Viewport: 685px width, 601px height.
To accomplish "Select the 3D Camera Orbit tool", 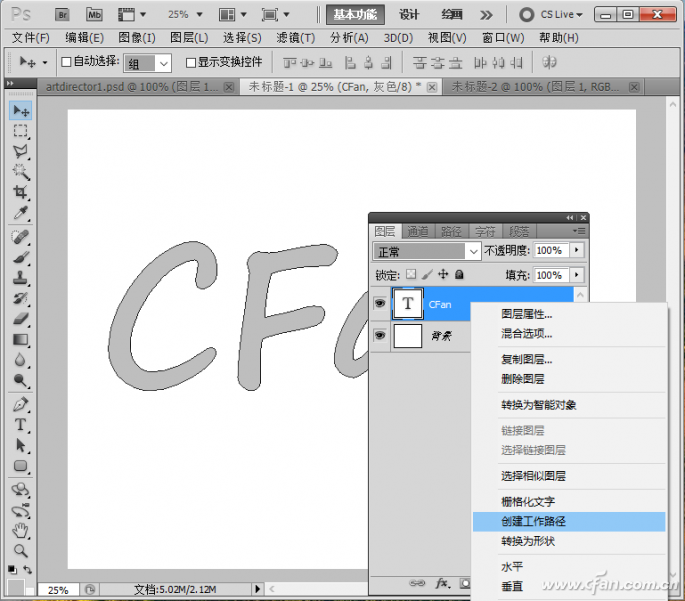I will 20,510.
